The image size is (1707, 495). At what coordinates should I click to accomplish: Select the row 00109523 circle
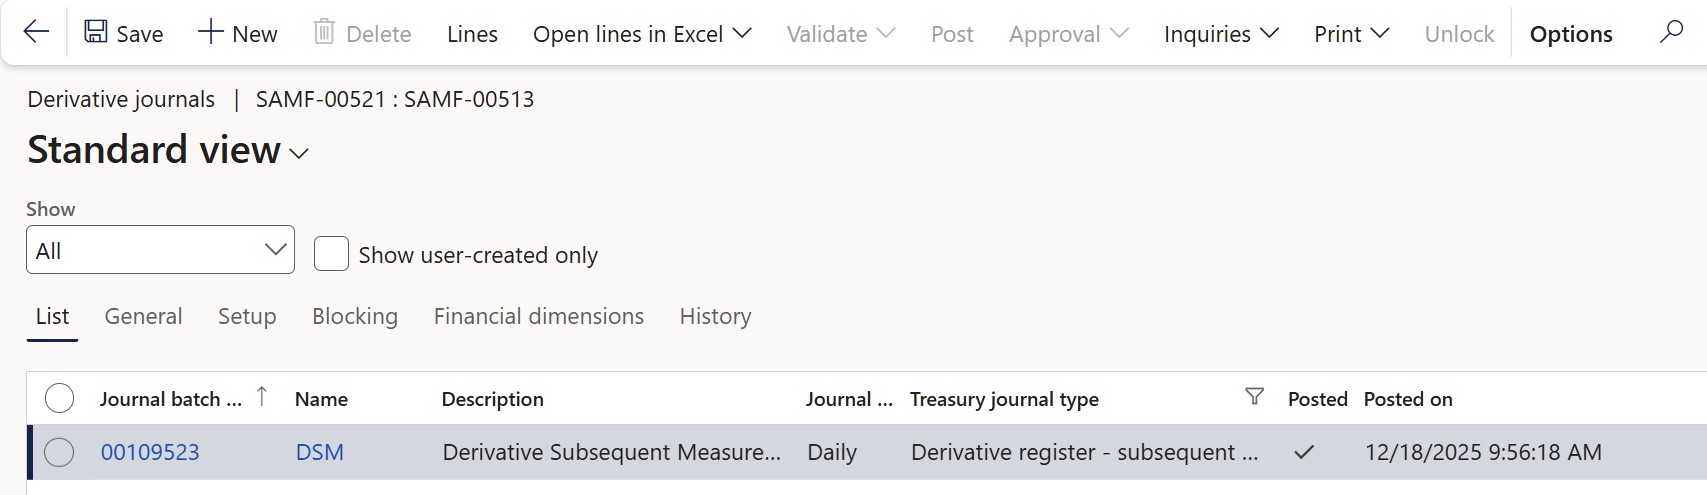click(x=60, y=453)
